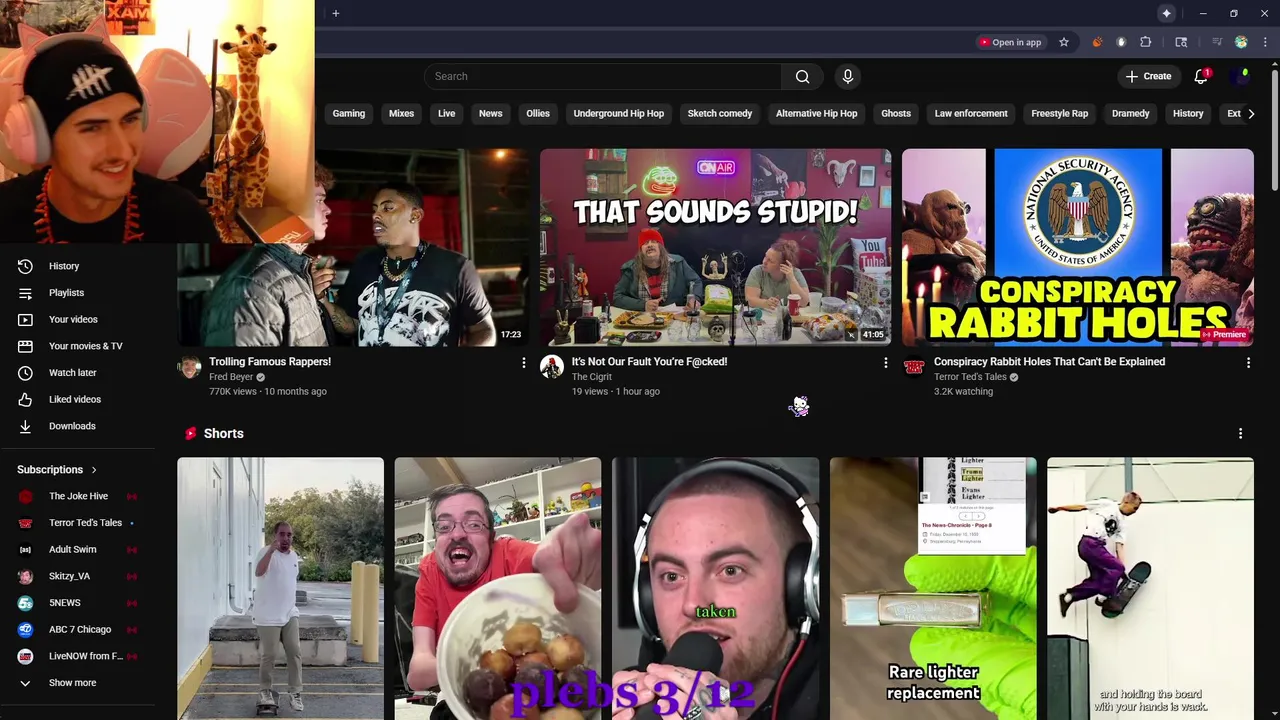The width and height of the screenshot is (1280, 720).
Task: Open options menu for Conspiracy Rabbit Holes video
Action: (x=1248, y=363)
